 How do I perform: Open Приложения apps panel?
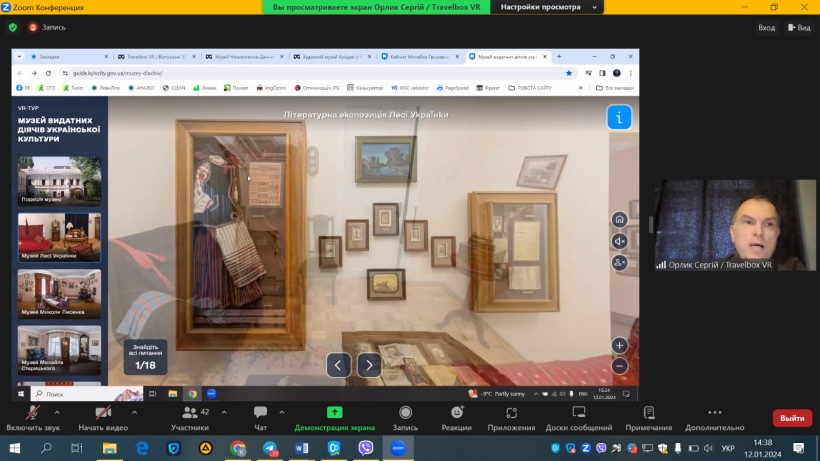pyautogui.click(x=511, y=419)
